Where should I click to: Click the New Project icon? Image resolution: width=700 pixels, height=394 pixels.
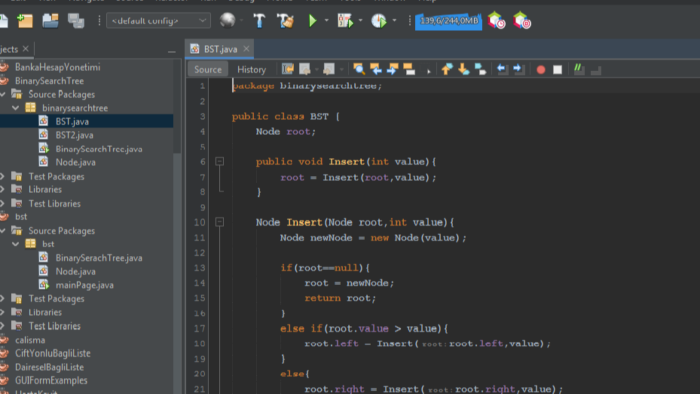(x=25, y=21)
